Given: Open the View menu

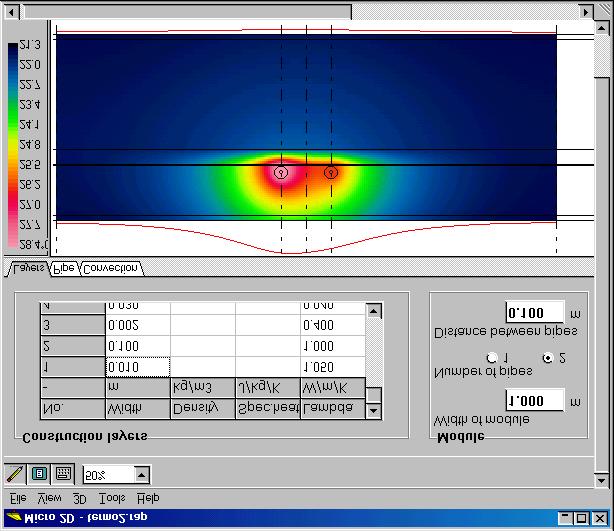Looking at the screenshot, I should [x=49, y=498].
